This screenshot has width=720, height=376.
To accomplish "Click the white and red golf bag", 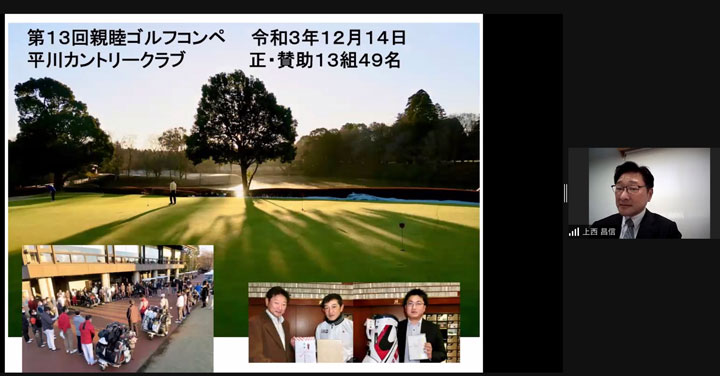I will coord(381,339).
